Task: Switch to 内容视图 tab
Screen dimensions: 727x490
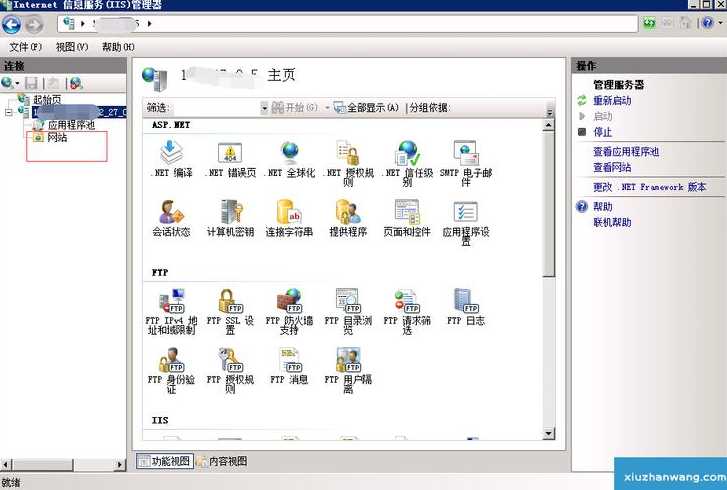Action: [x=222, y=461]
